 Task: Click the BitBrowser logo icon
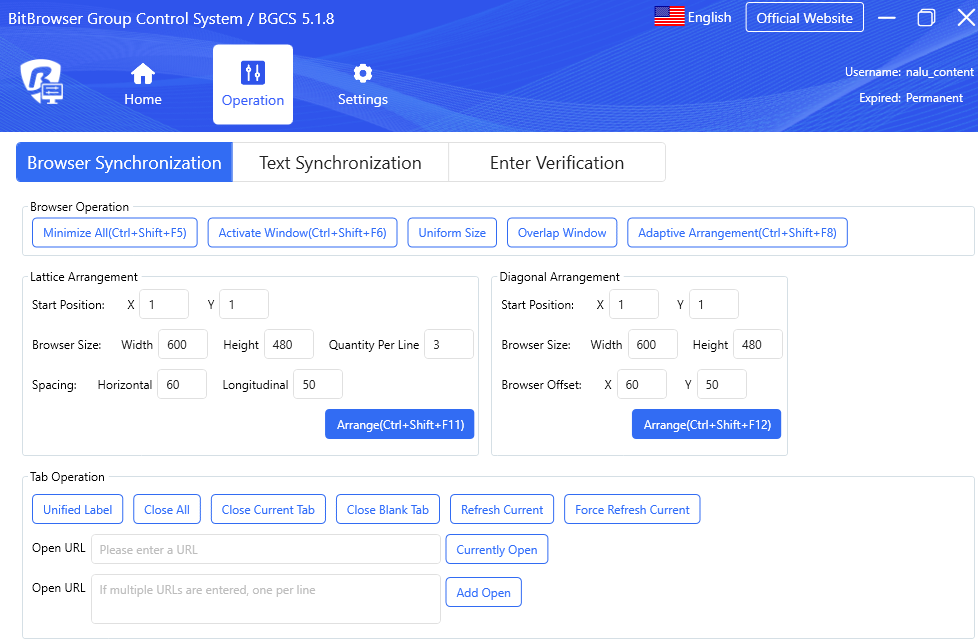tap(41, 82)
